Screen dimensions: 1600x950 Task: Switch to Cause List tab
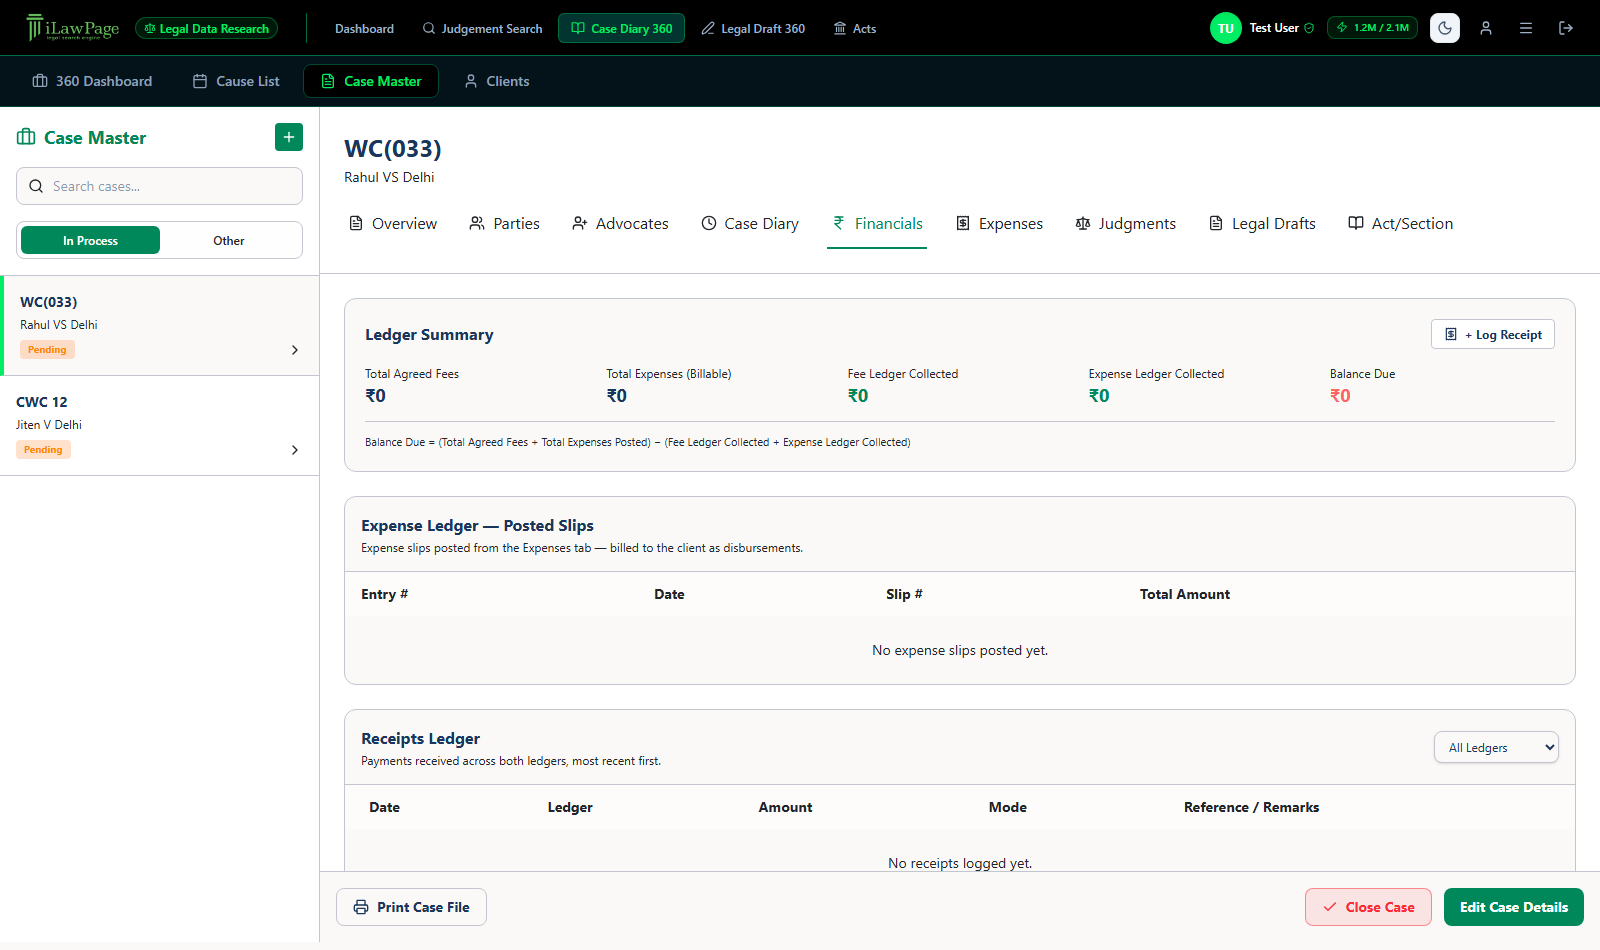(236, 81)
